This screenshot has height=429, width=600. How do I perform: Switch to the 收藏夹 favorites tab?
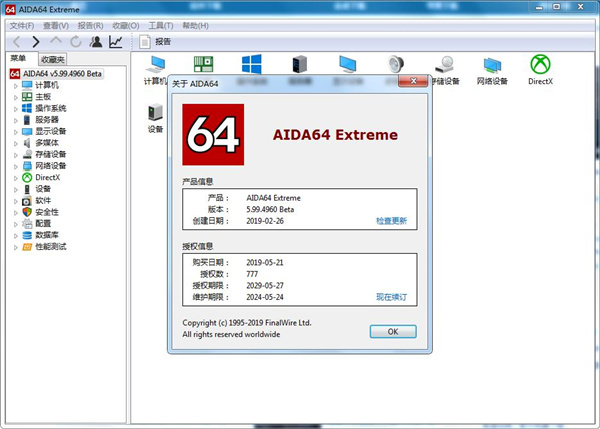click(x=53, y=59)
